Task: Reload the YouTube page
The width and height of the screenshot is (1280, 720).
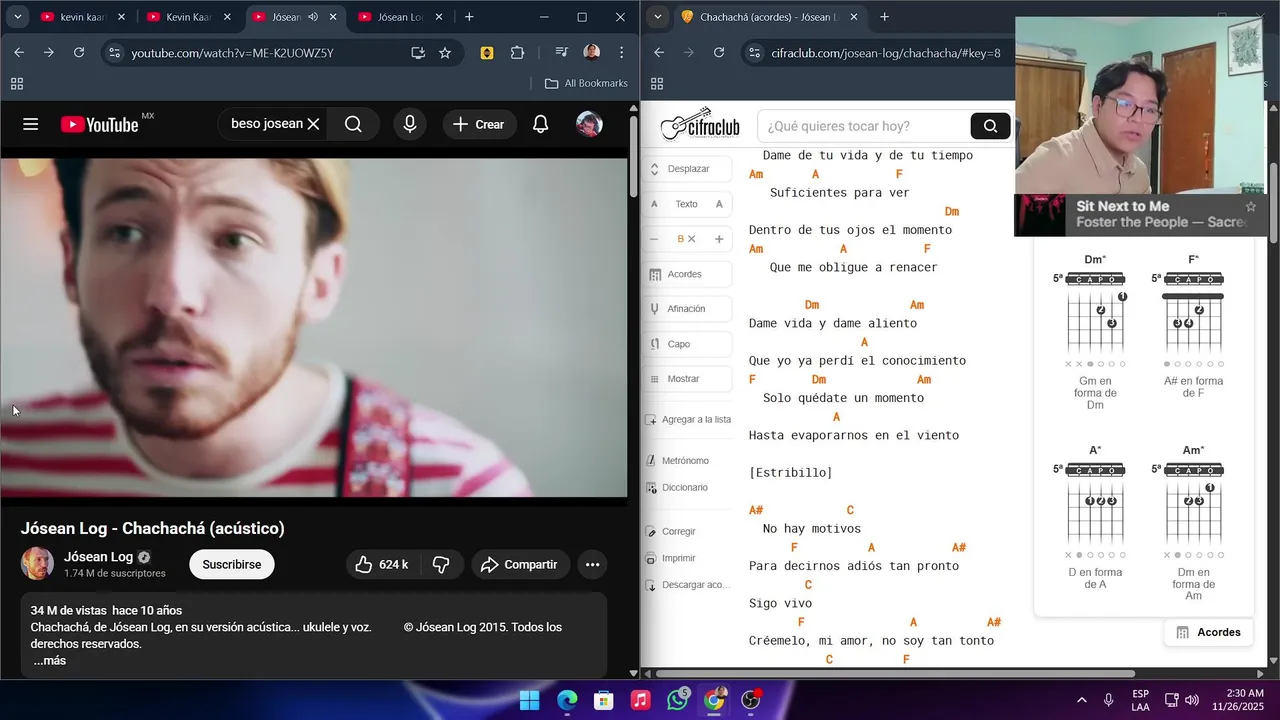Action: 79,53
